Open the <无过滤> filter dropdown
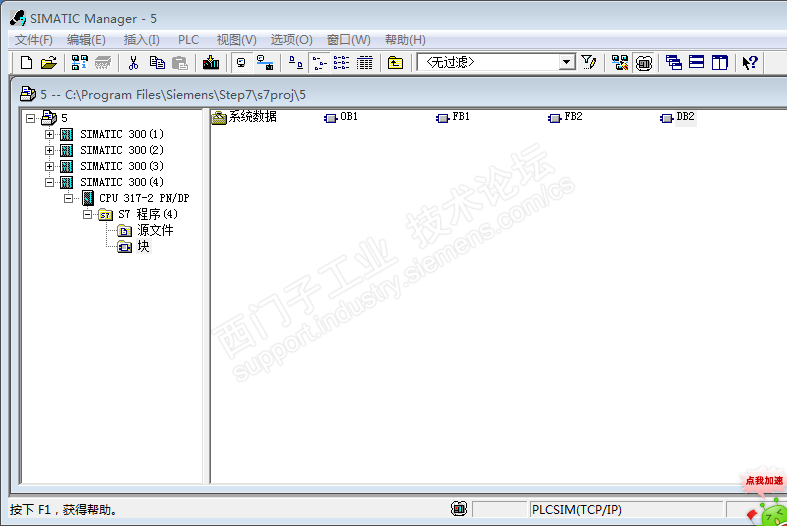 point(567,62)
